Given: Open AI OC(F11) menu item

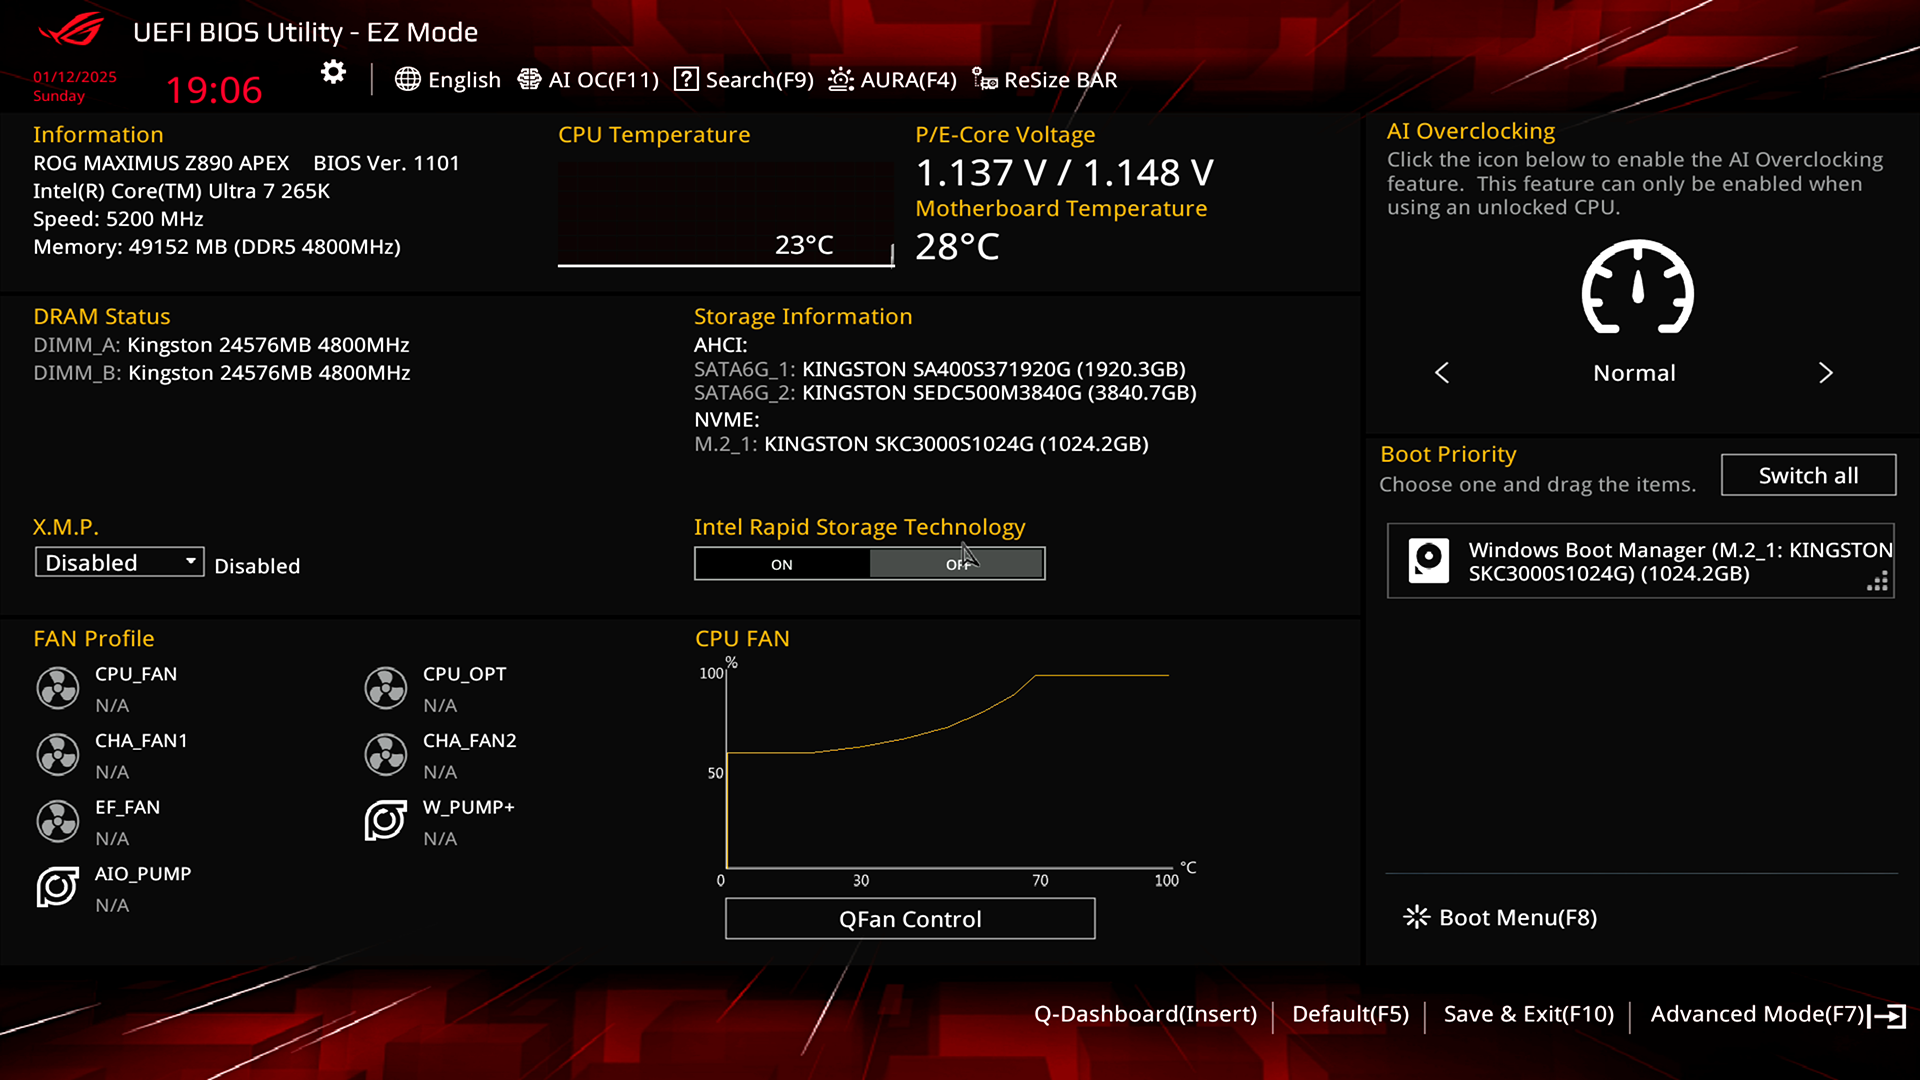Looking at the screenshot, I should point(588,80).
